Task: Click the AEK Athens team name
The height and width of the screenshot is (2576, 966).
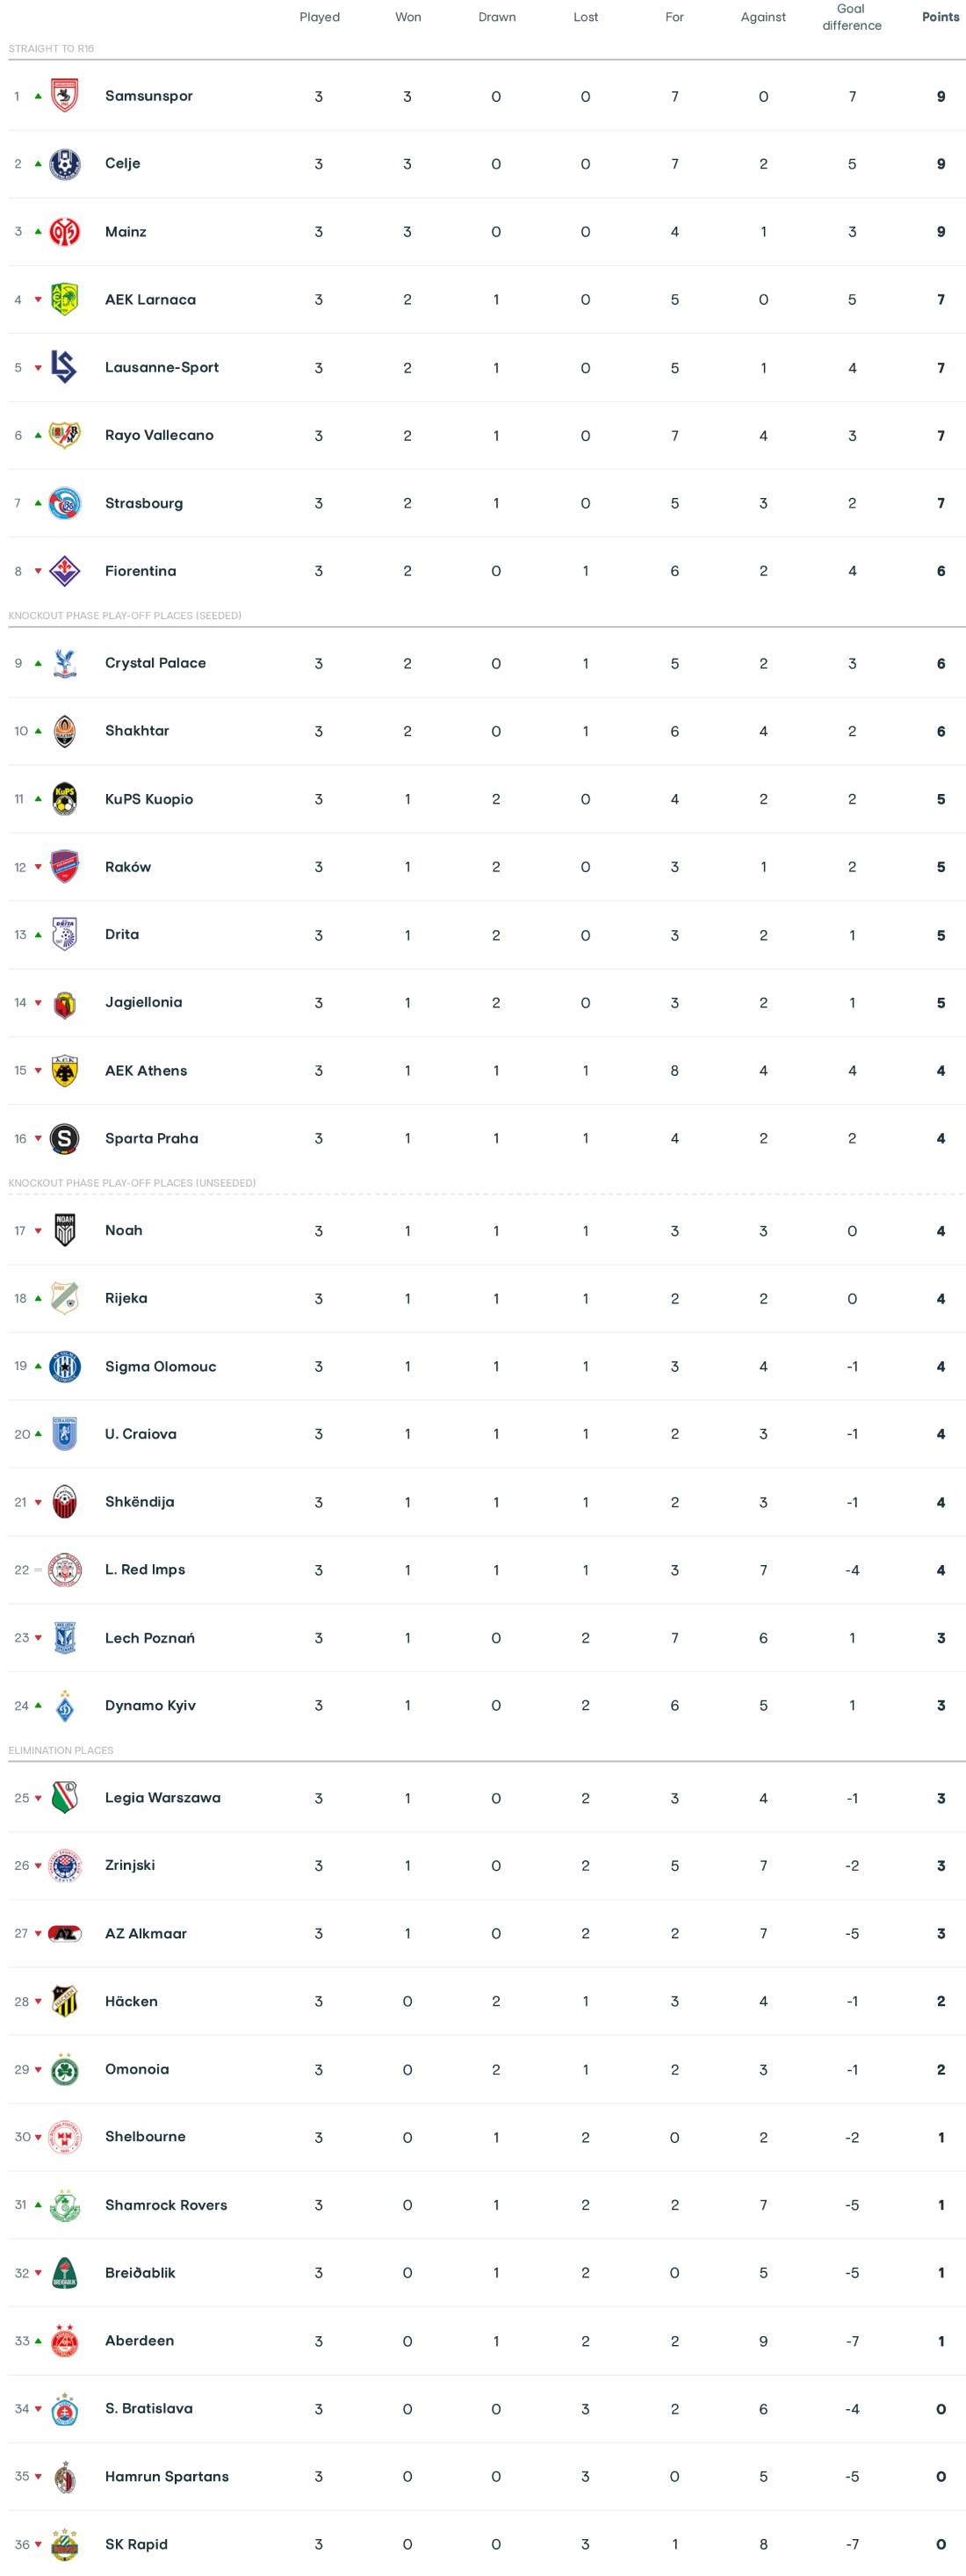Action: point(146,1070)
